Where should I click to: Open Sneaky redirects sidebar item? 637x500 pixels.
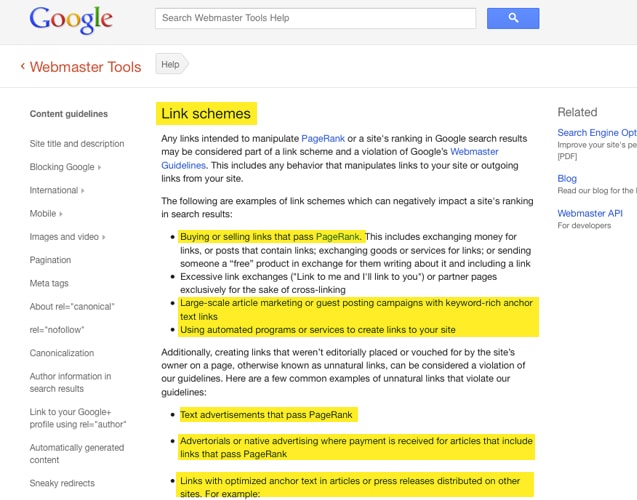click(62, 483)
